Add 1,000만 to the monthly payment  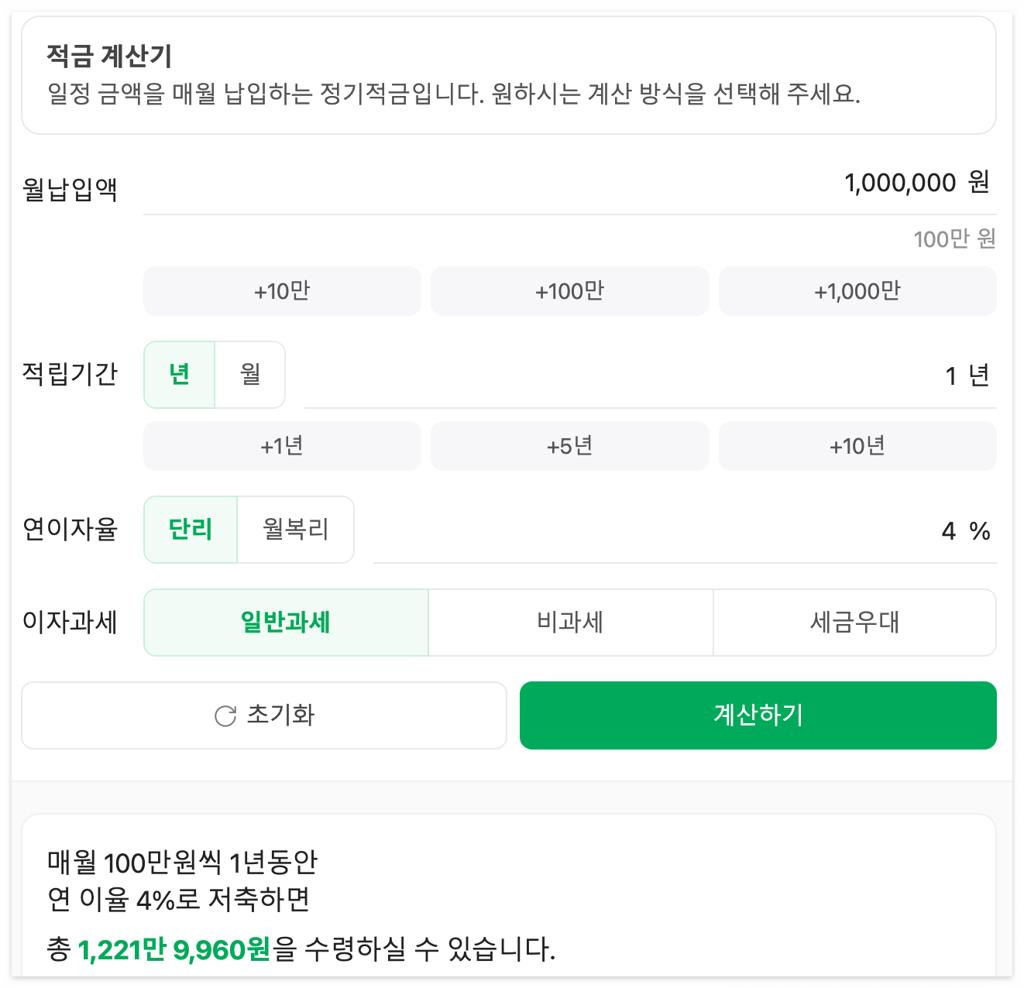[857, 291]
